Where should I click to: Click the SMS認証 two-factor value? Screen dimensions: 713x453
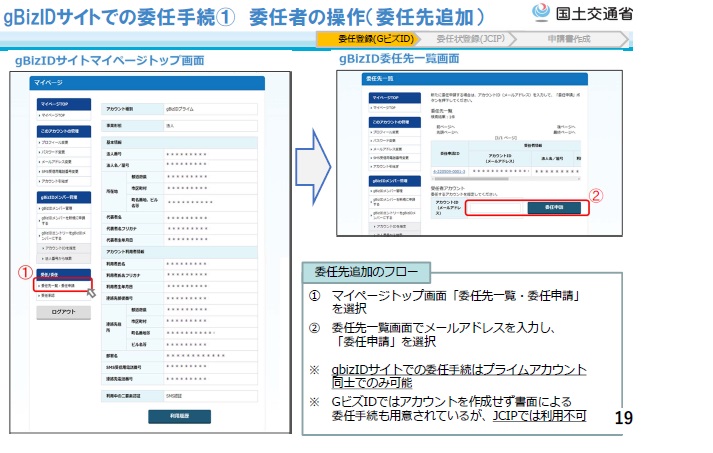pos(174,396)
